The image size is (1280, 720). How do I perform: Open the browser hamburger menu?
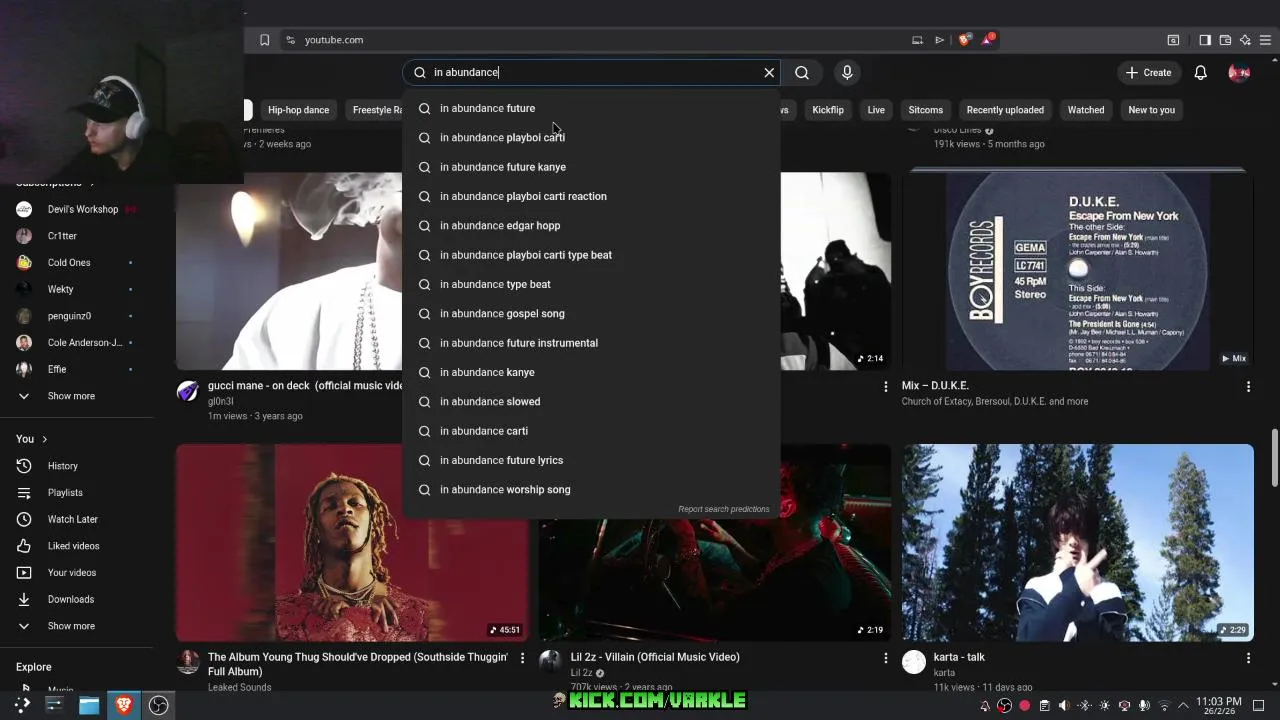(x=1265, y=40)
